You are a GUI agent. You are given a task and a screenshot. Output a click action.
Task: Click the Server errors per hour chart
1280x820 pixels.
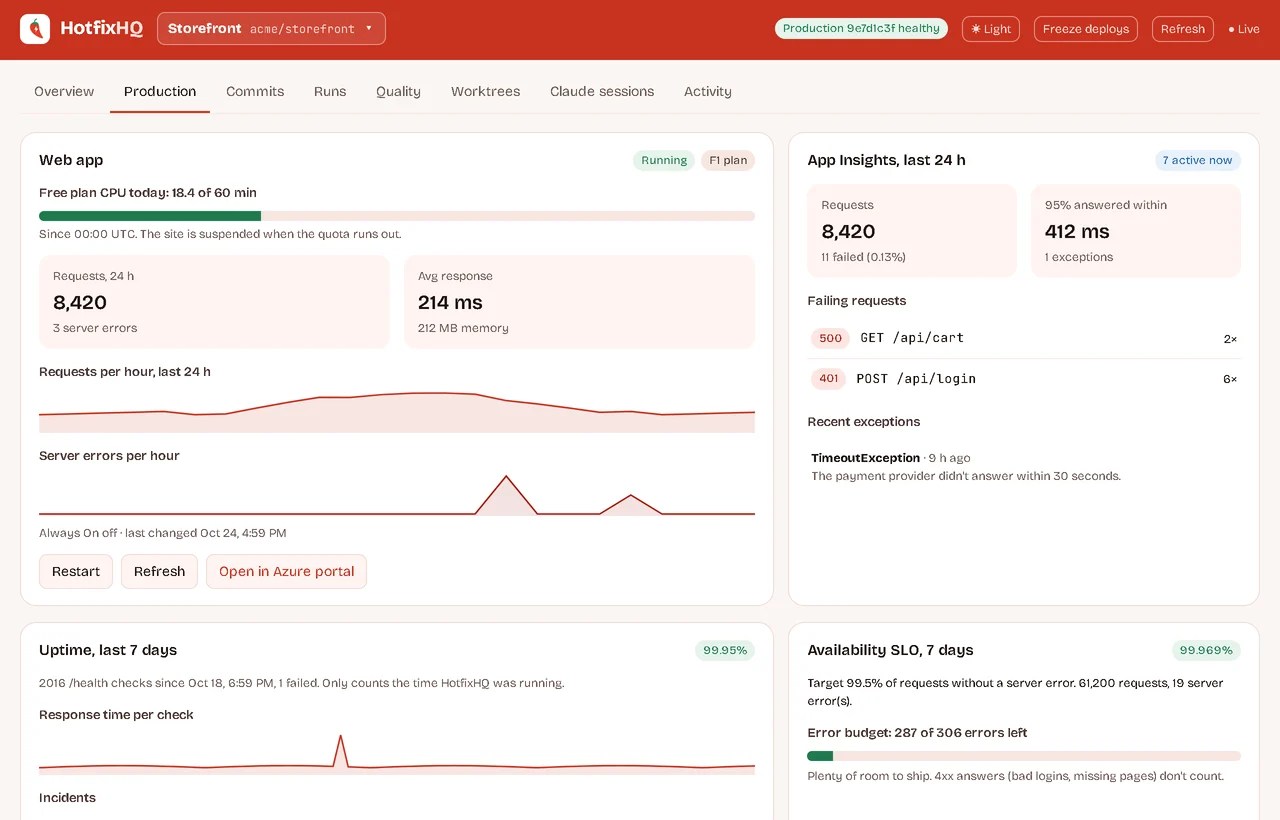pyautogui.click(x=397, y=495)
